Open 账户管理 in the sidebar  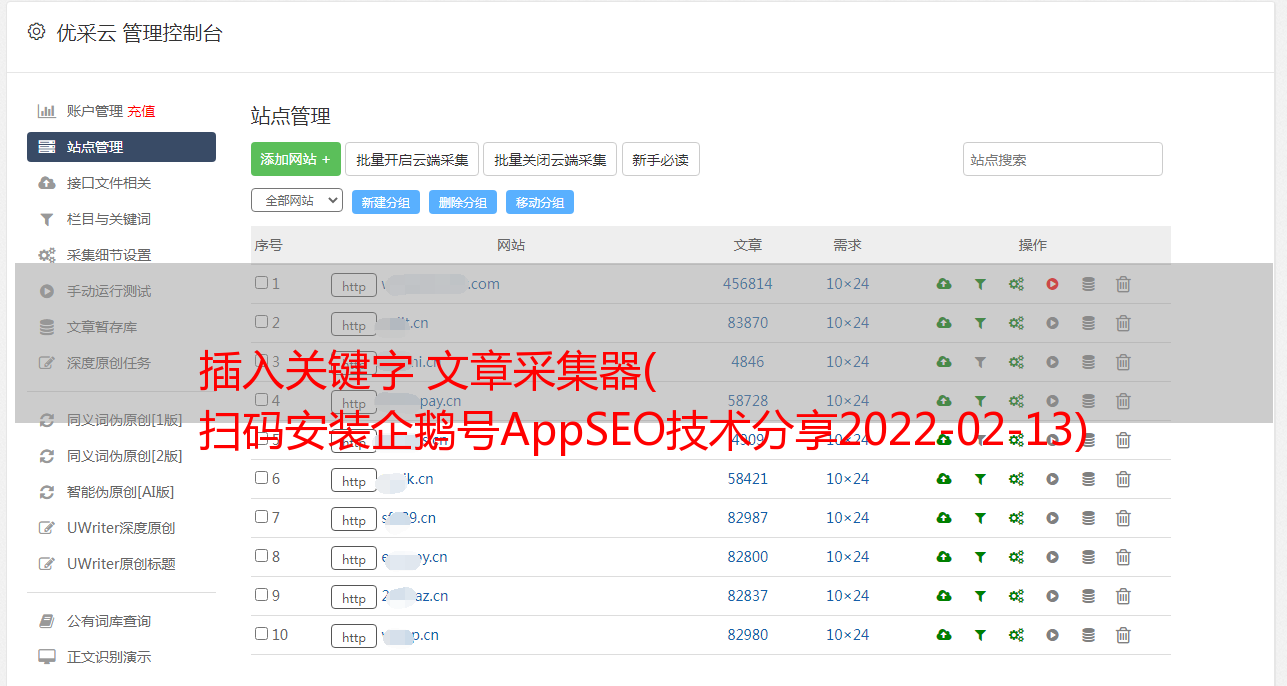94,111
